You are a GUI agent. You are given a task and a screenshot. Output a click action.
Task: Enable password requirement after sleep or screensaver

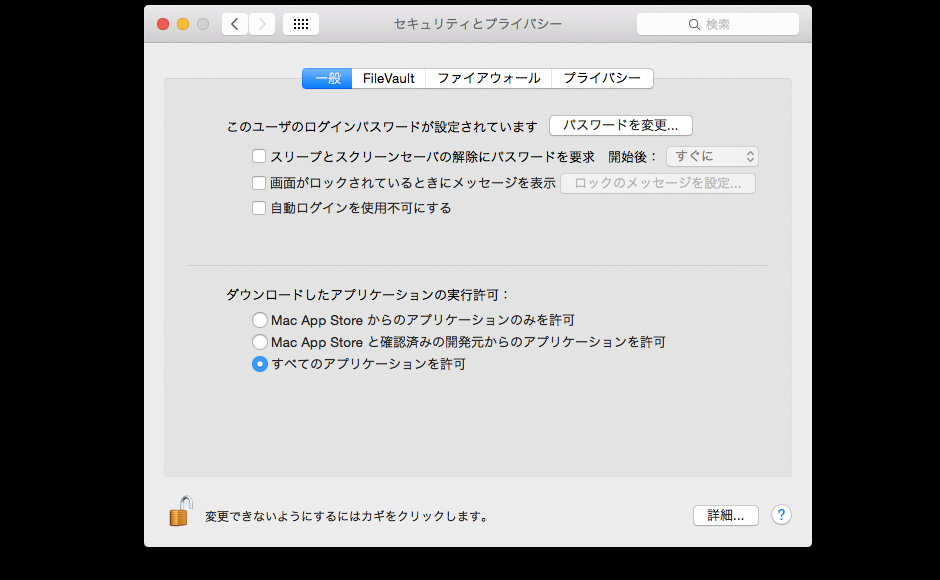(x=259, y=157)
